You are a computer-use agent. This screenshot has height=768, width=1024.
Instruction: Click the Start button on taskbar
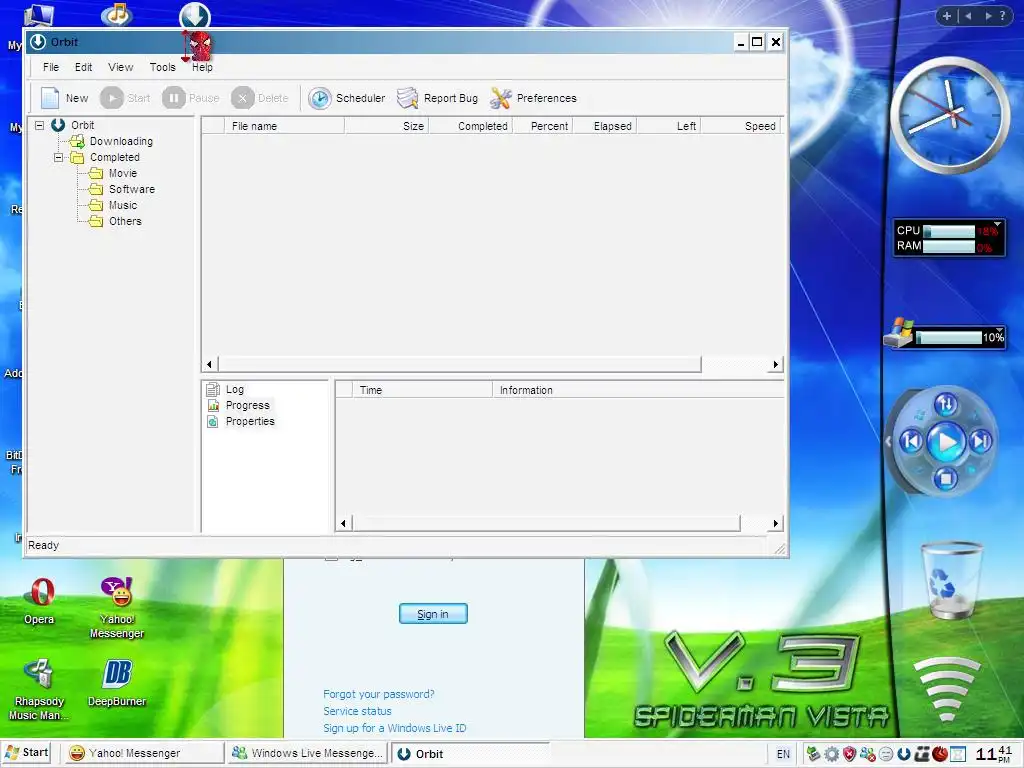click(27, 752)
